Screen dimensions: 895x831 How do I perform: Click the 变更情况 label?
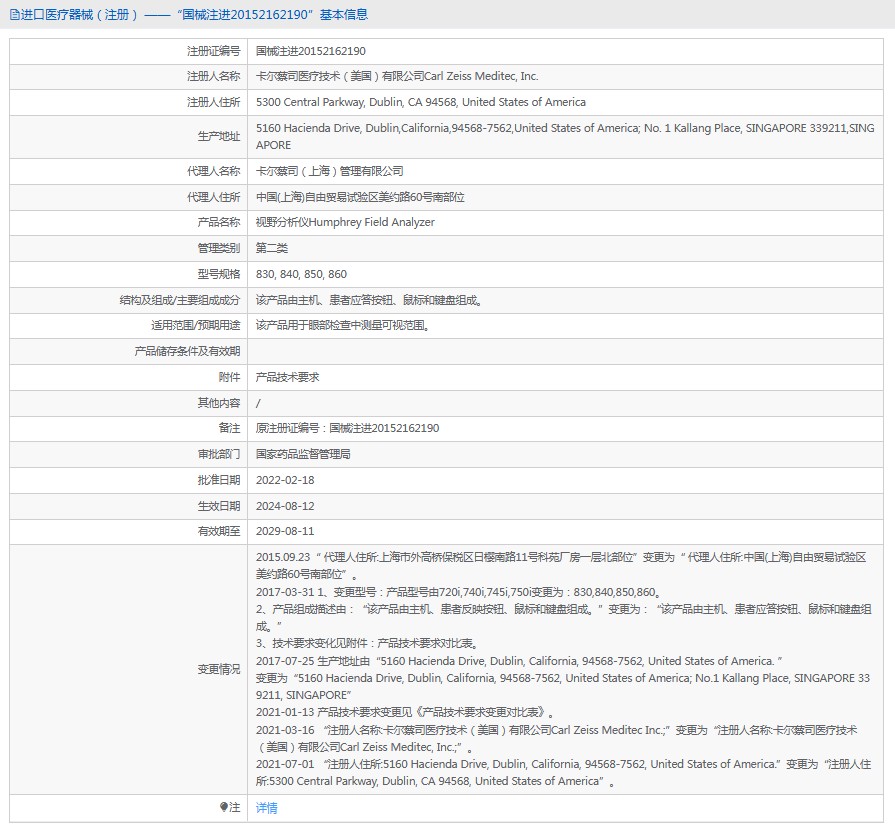coord(219,669)
